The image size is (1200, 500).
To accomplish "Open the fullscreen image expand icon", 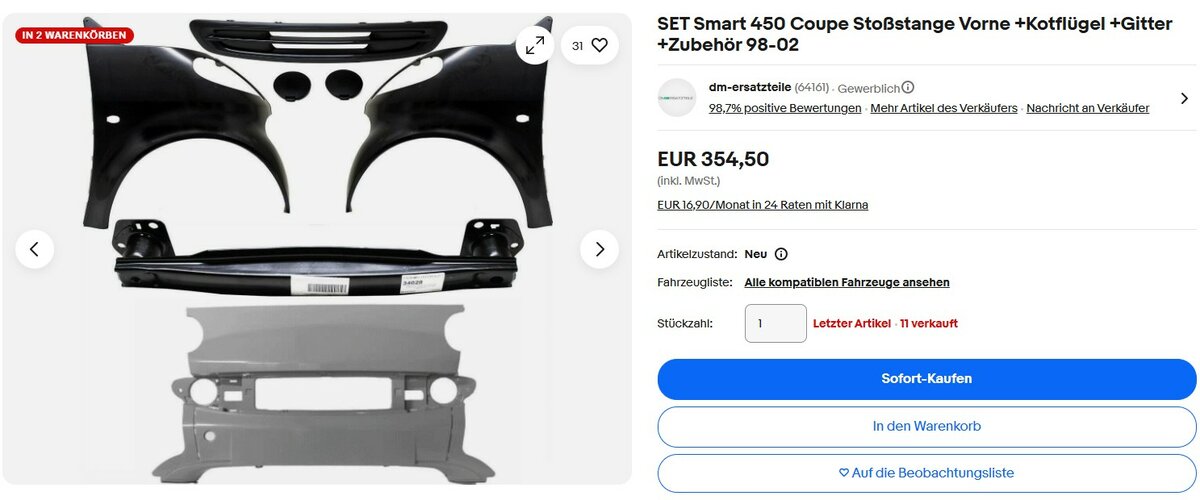I will pos(535,45).
